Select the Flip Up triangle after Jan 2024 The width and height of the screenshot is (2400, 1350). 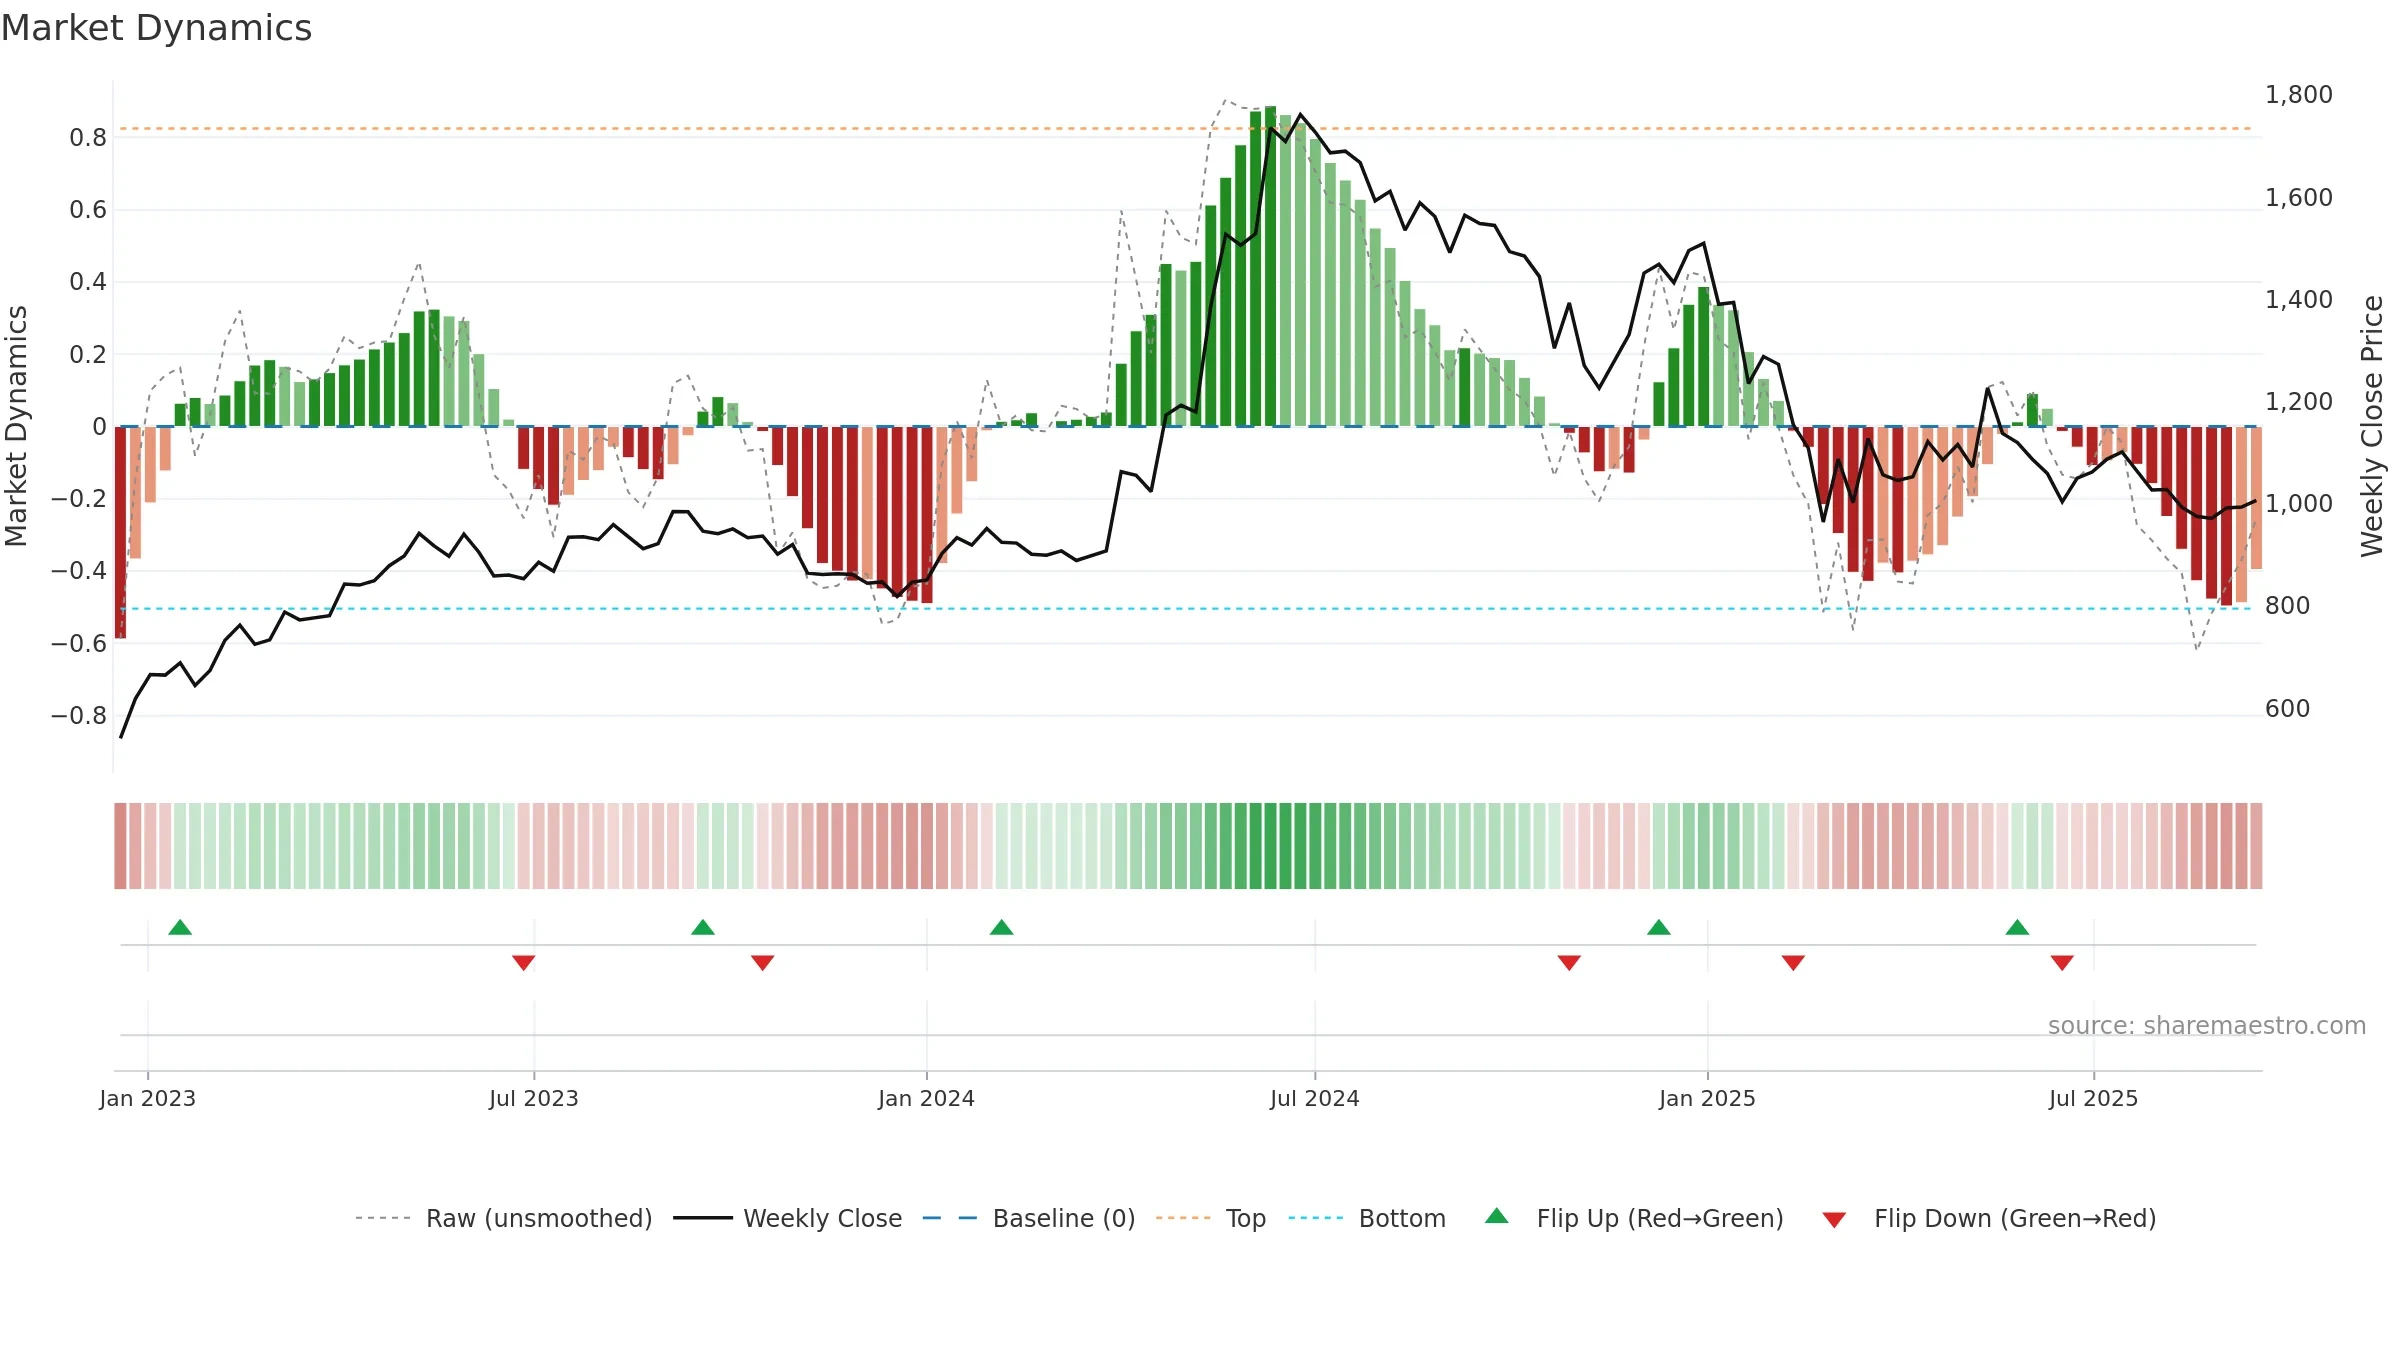(x=1002, y=928)
